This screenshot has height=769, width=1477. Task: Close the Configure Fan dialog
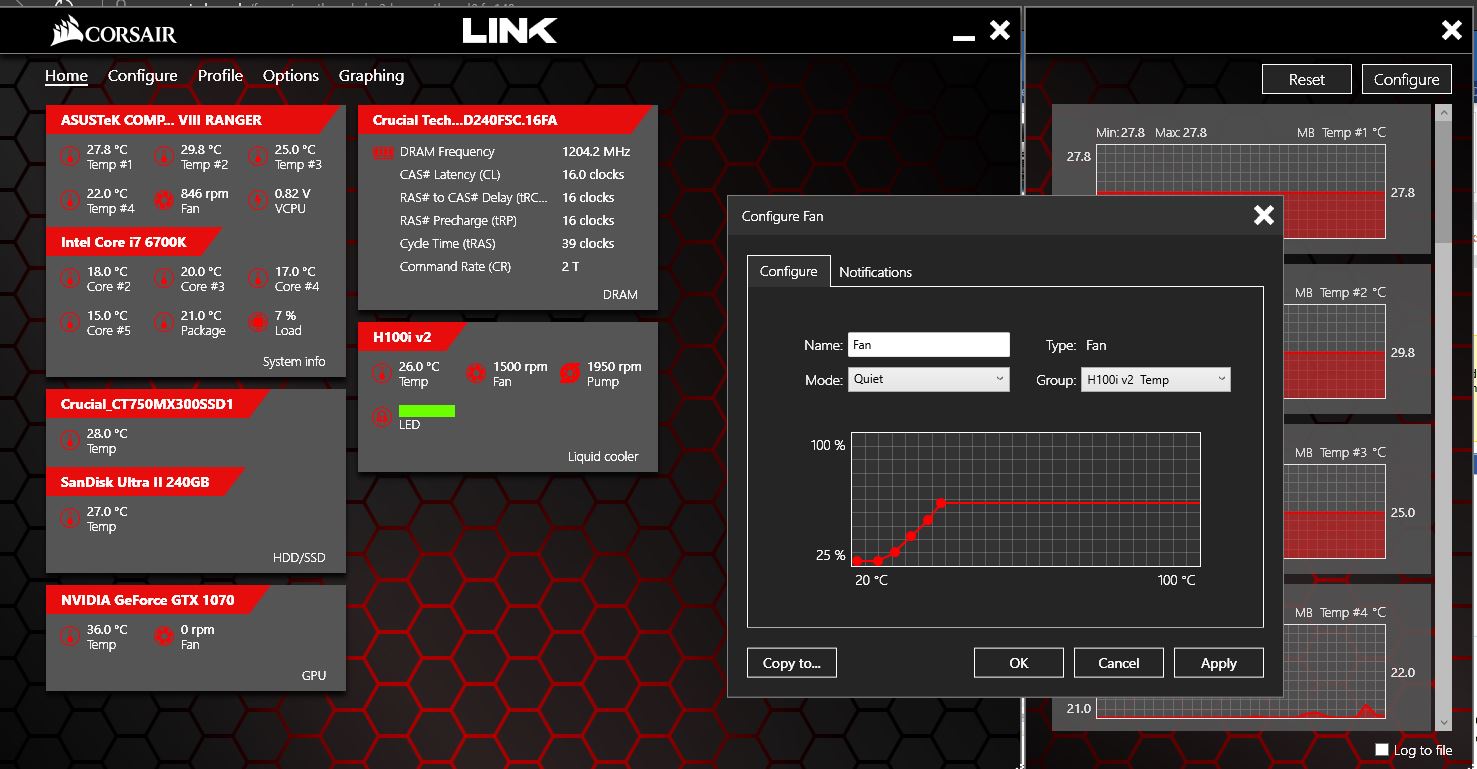1264,215
